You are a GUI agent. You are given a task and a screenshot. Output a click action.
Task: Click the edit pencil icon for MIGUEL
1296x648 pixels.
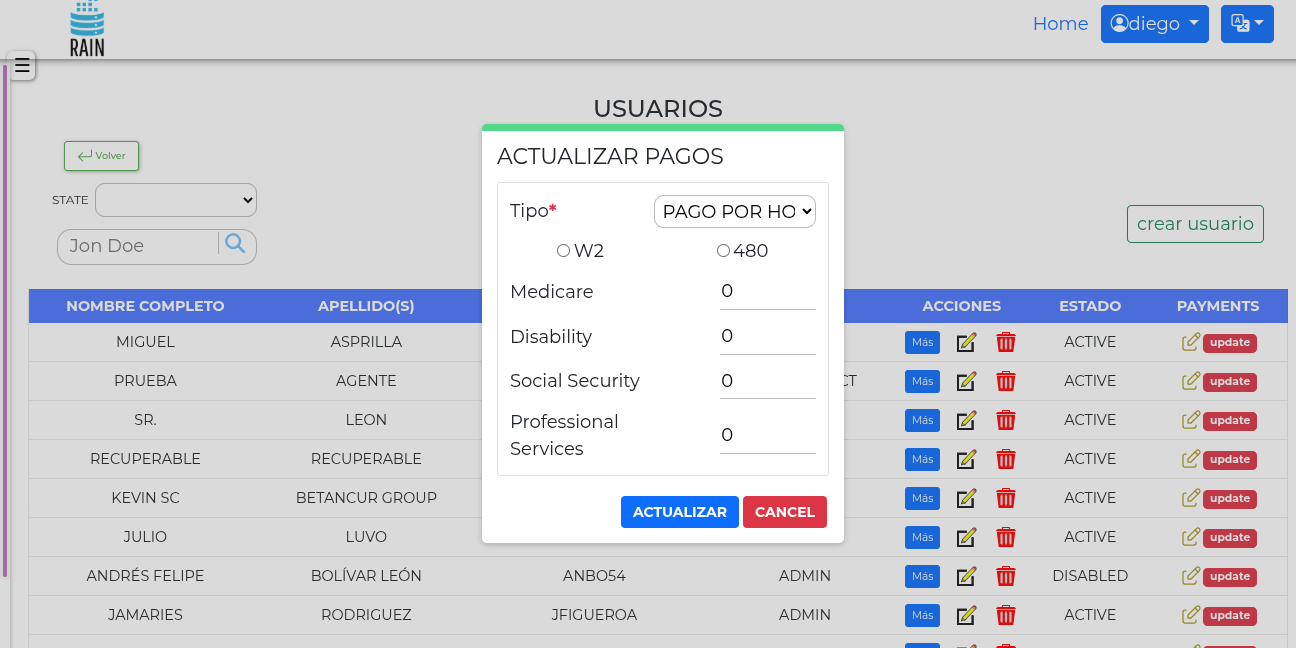coord(966,343)
